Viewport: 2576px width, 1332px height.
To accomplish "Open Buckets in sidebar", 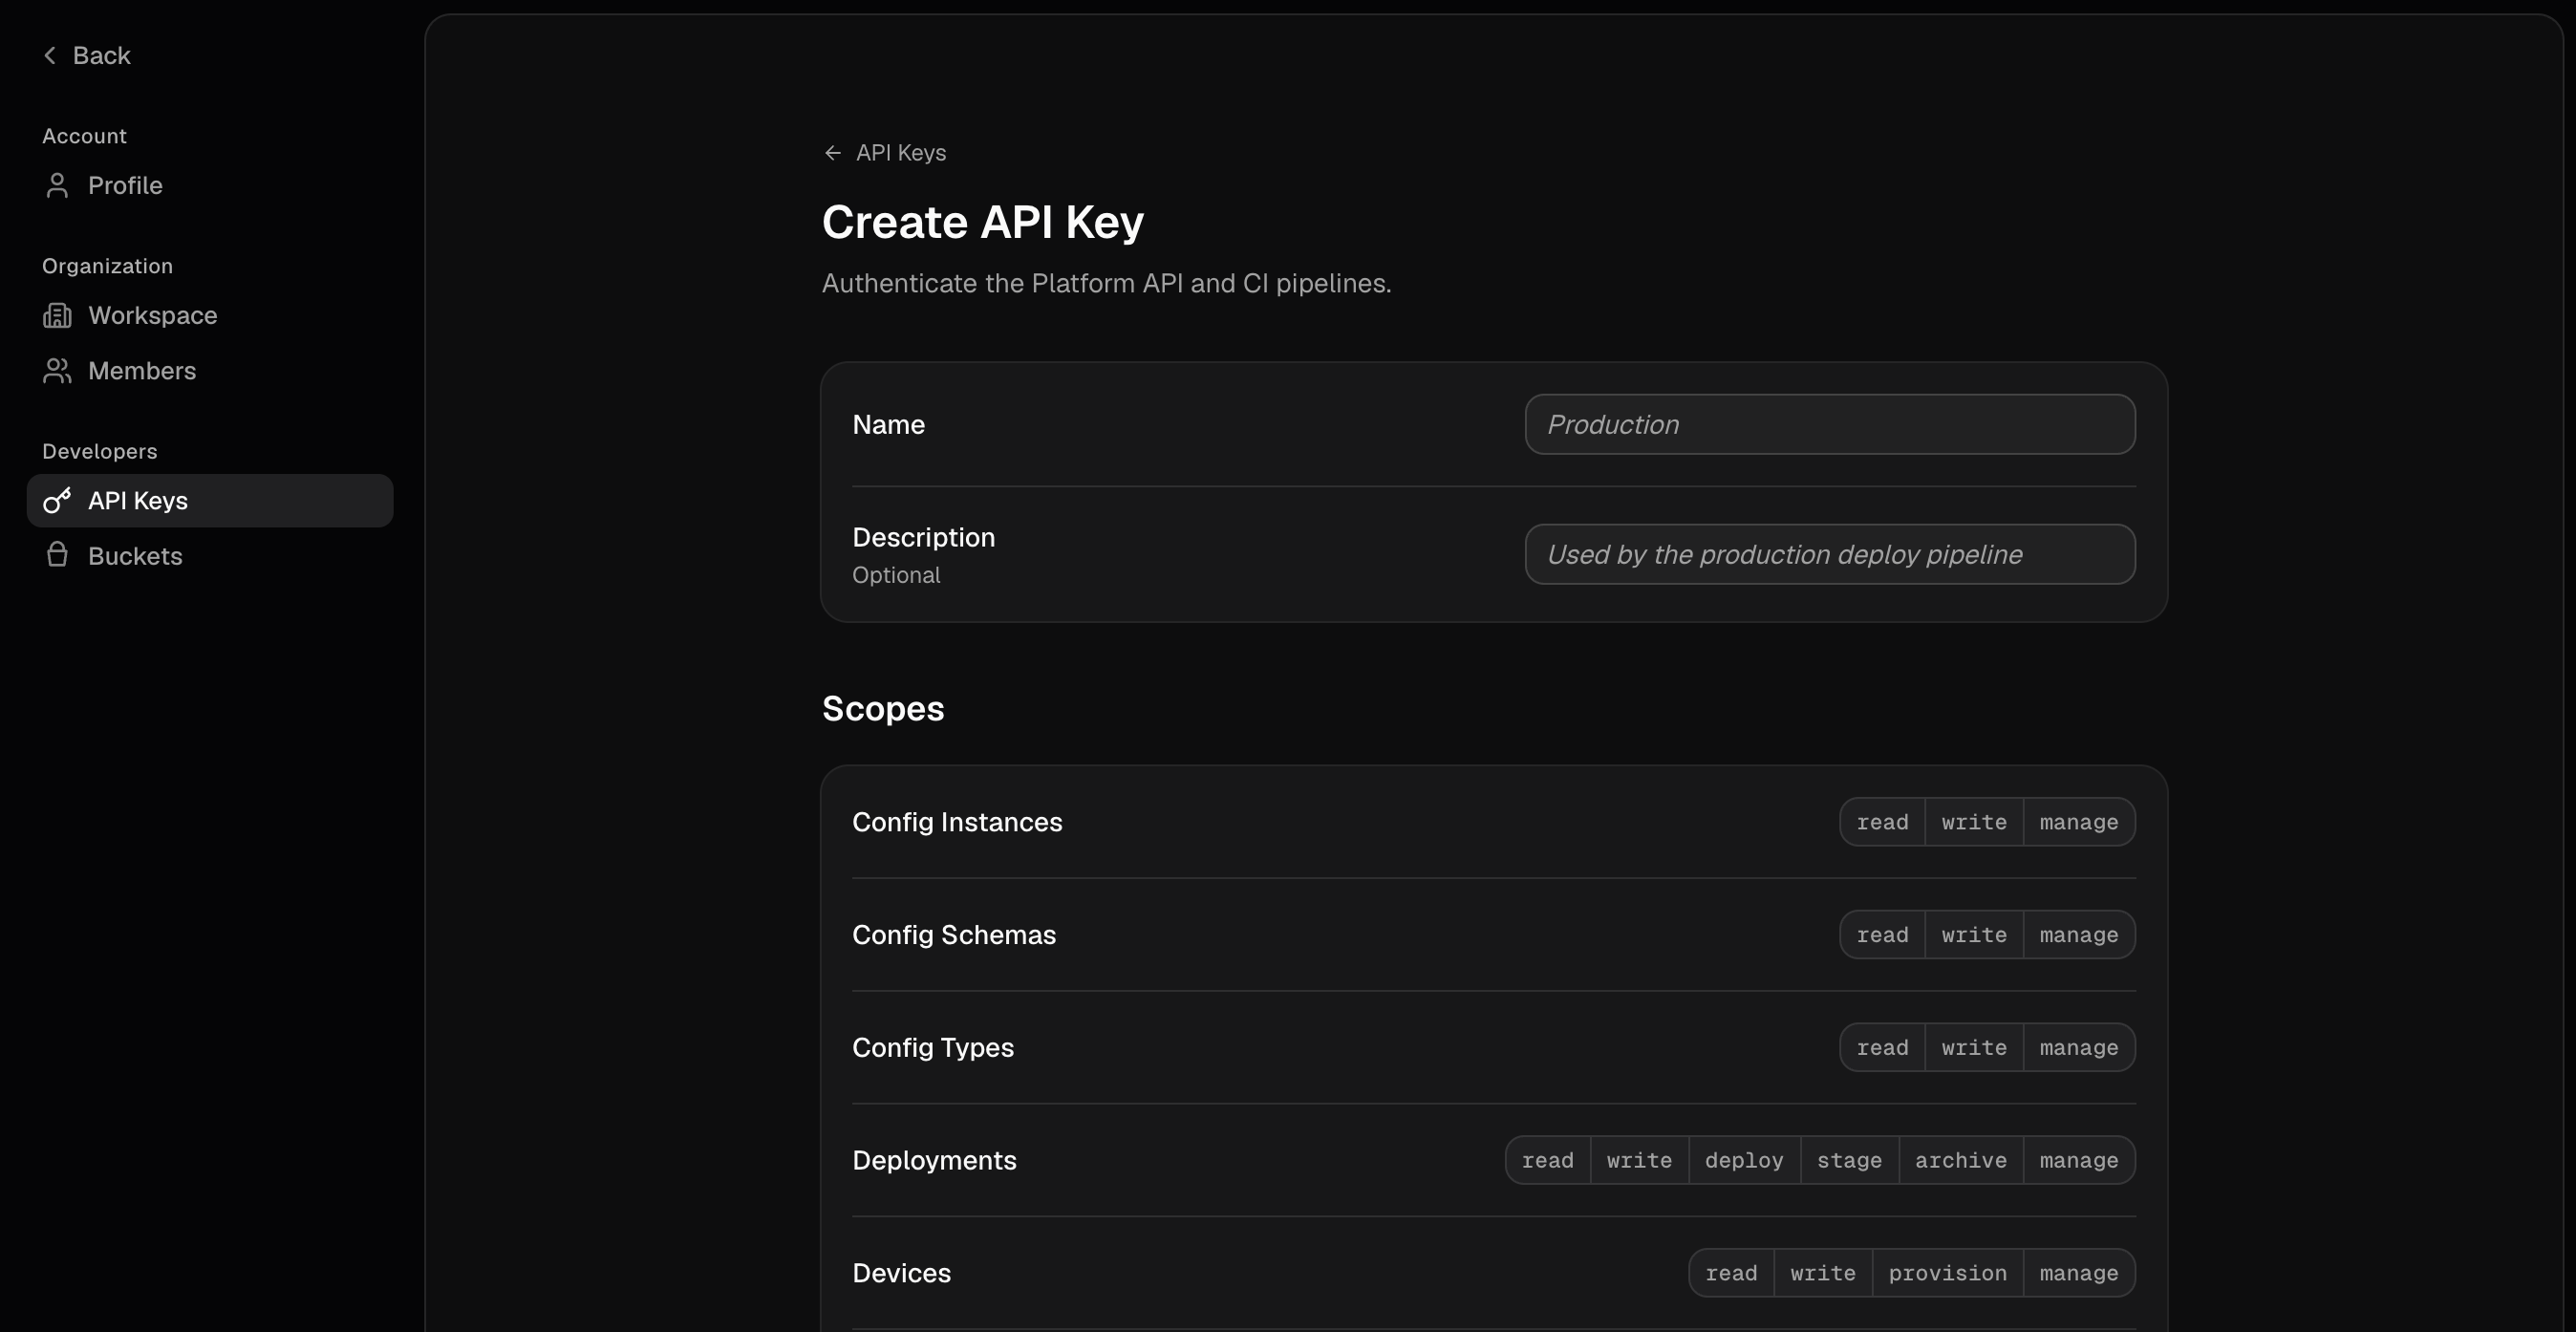I will click(x=210, y=556).
